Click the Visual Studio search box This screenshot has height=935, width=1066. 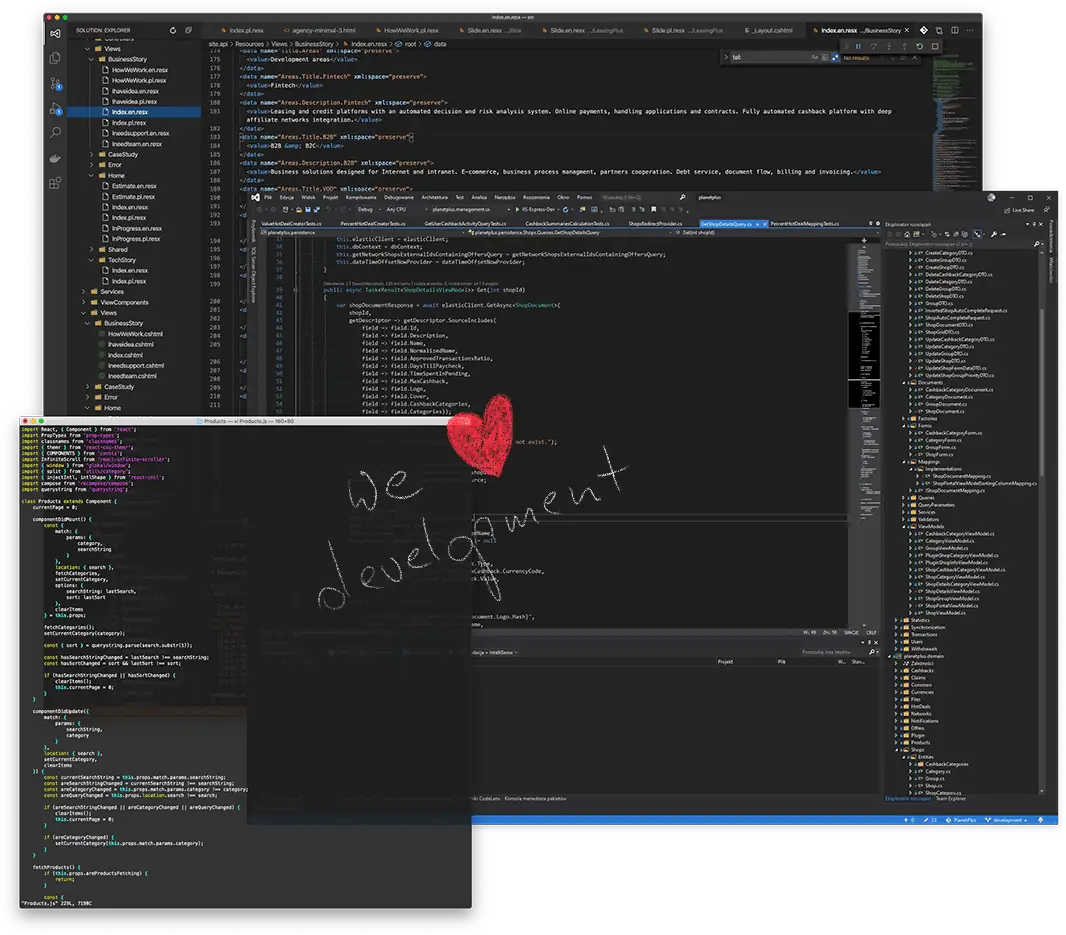point(644,197)
